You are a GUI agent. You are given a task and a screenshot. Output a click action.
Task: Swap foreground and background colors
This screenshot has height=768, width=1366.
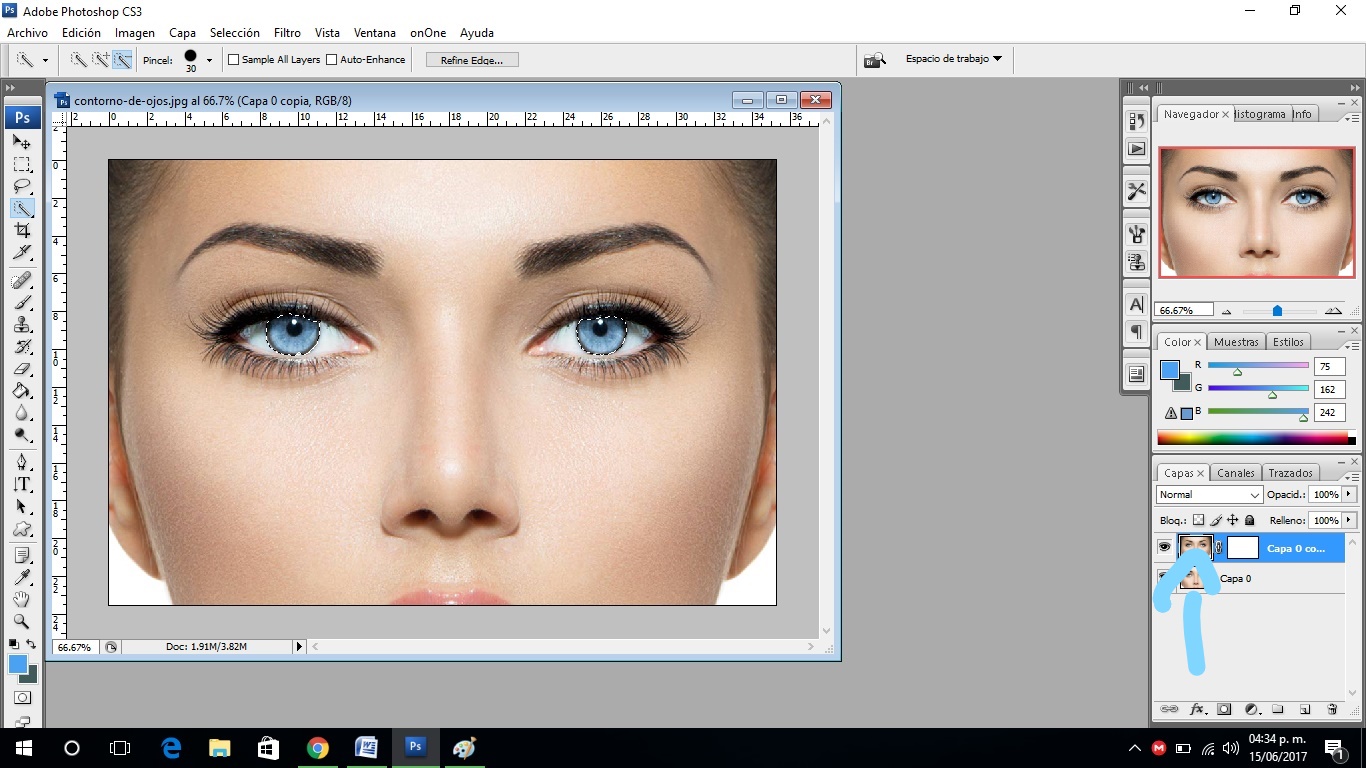31,644
